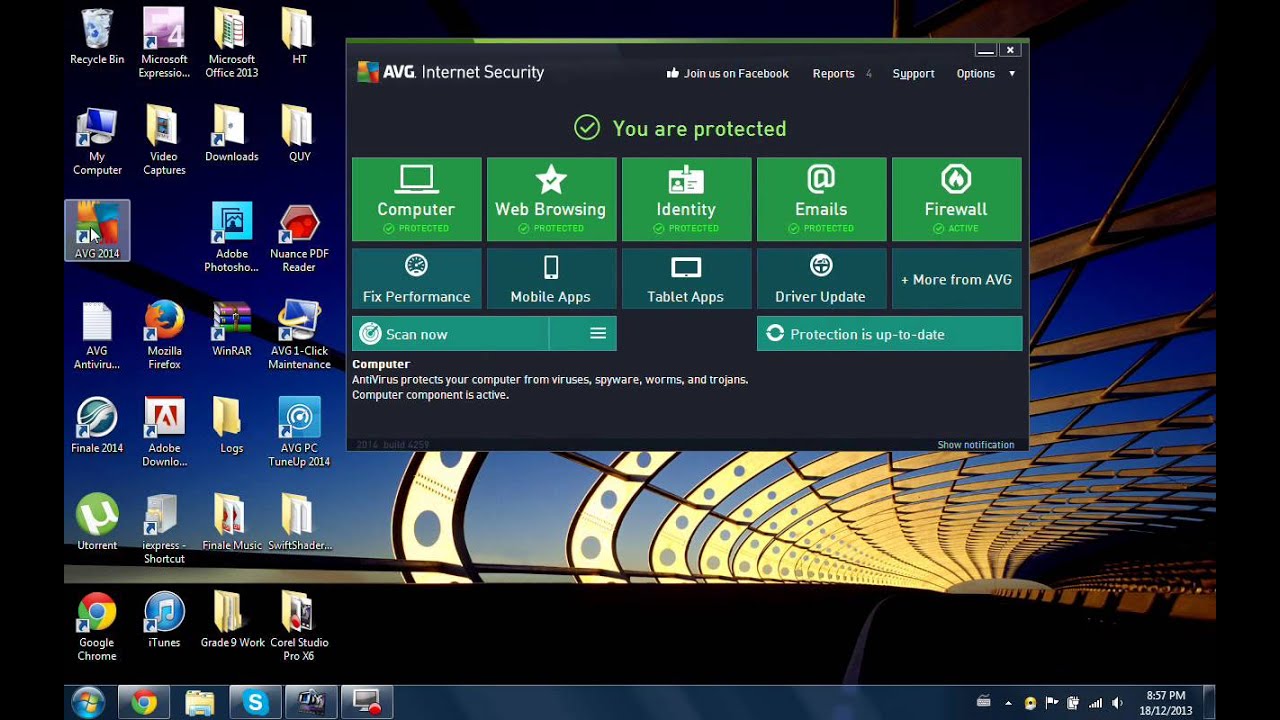1280x720 pixels.
Task: Select the My Computer desktop icon
Action: point(97,141)
